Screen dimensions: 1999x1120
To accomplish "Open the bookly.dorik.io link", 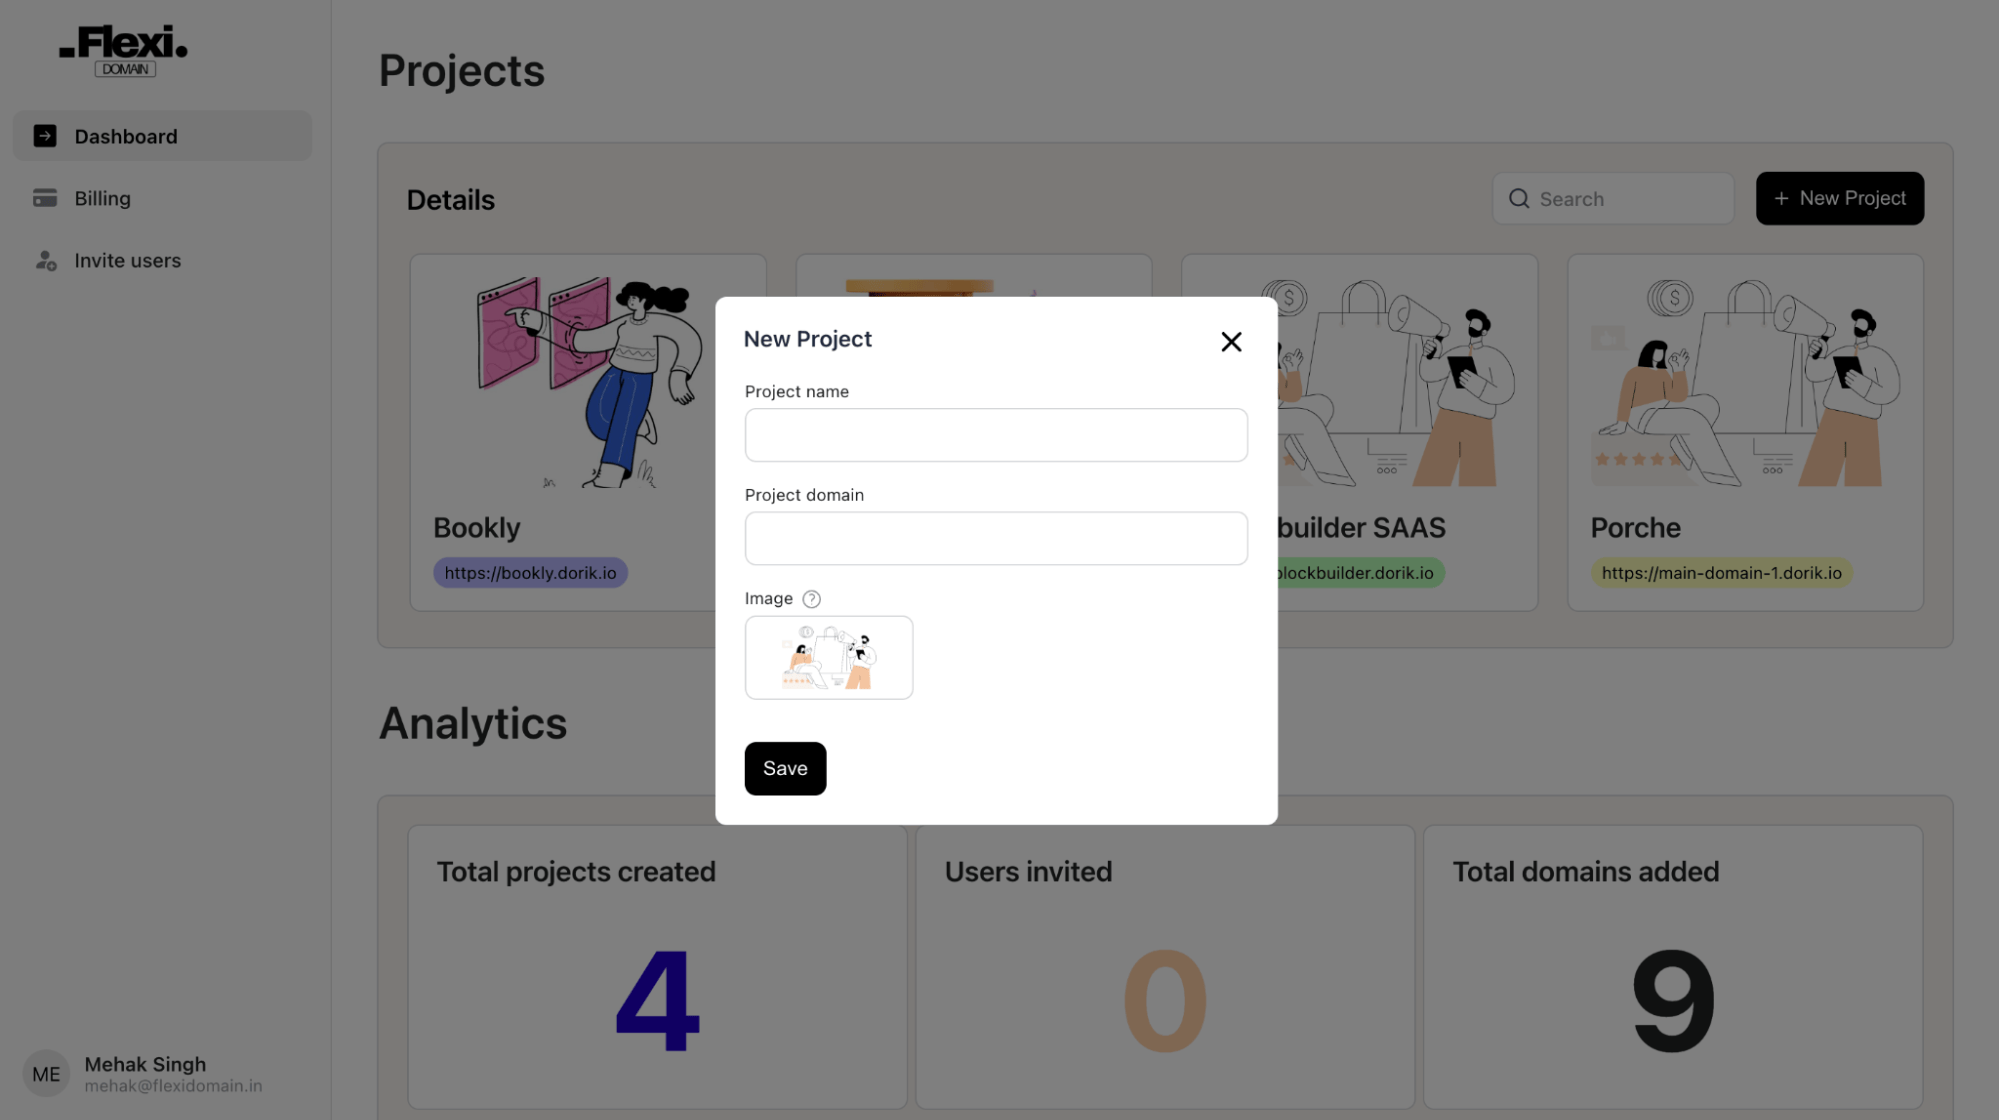I will [x=530, y=573].
